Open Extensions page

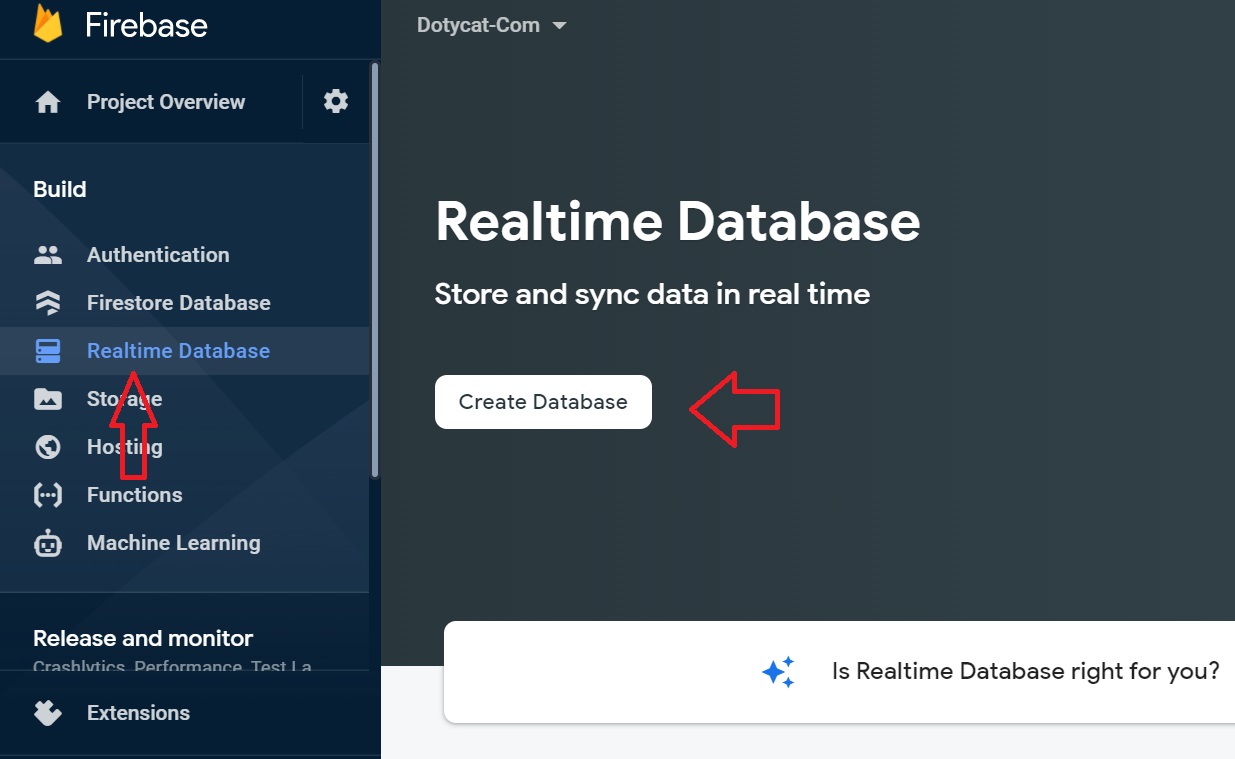tap(138, 713)
